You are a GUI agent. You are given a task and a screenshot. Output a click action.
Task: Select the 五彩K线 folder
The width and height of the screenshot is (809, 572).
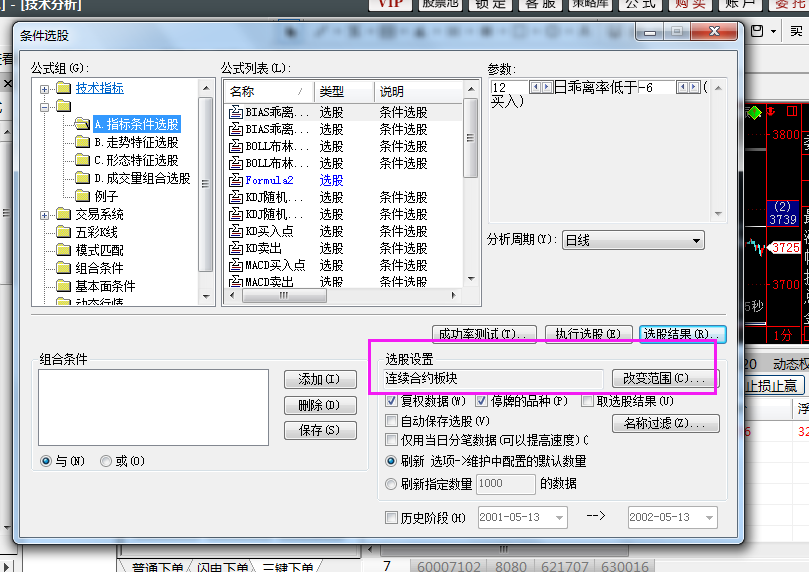coord(96,232)
